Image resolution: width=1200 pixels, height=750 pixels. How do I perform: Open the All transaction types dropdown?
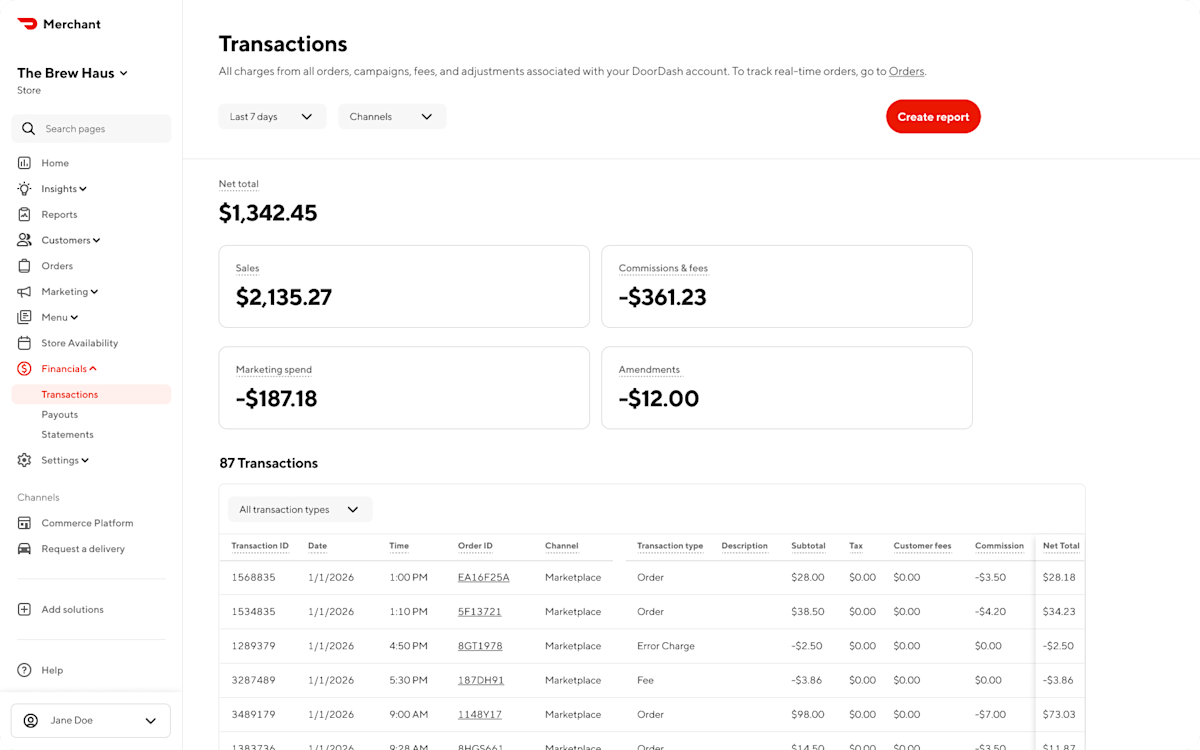click(x=298, y=509)
